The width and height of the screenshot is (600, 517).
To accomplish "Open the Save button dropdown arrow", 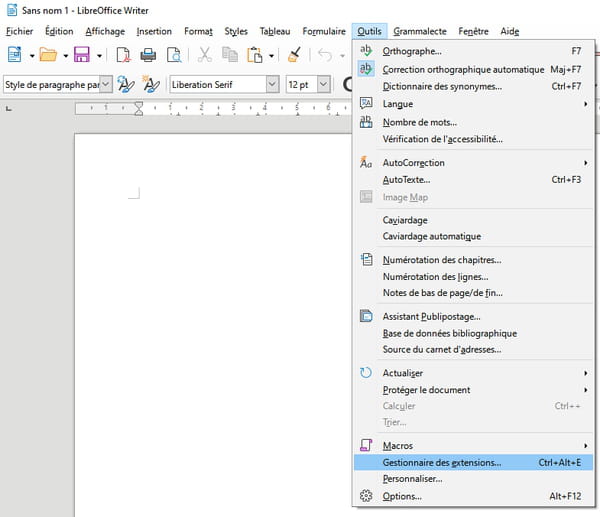I will tap(99, 56).
